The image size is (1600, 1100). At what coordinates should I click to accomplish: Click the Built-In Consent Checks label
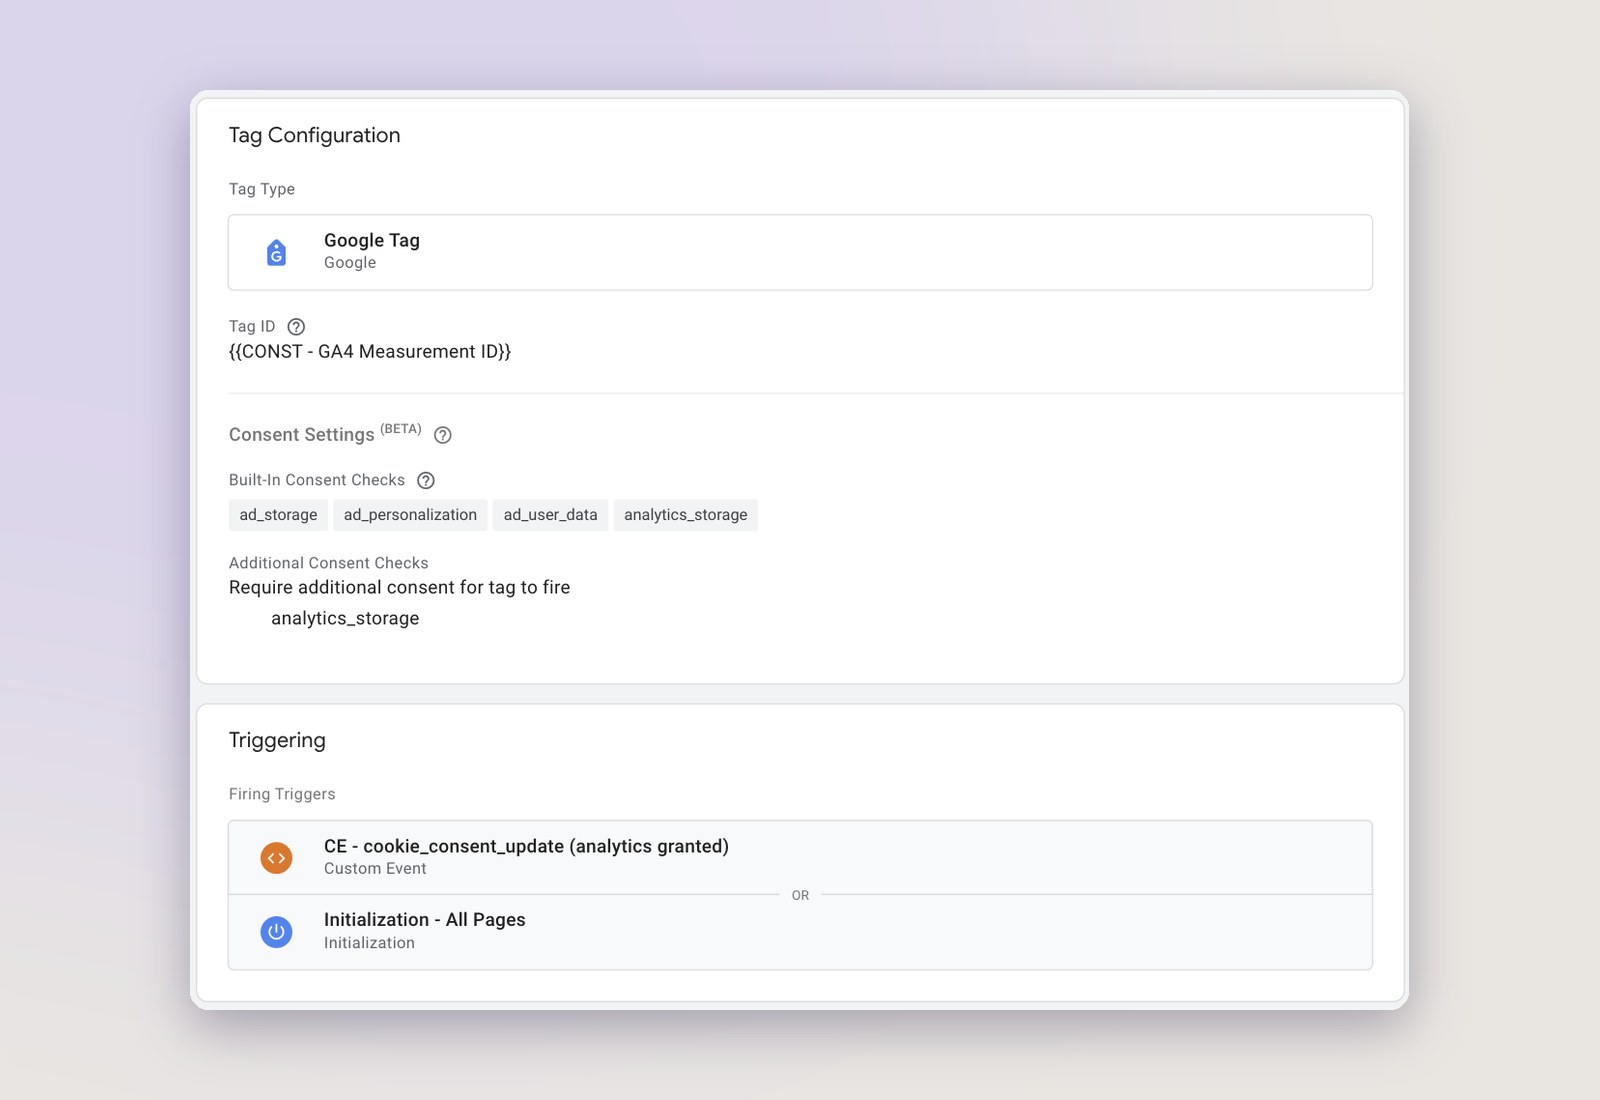pyautogui.click(x=317, y=480)
